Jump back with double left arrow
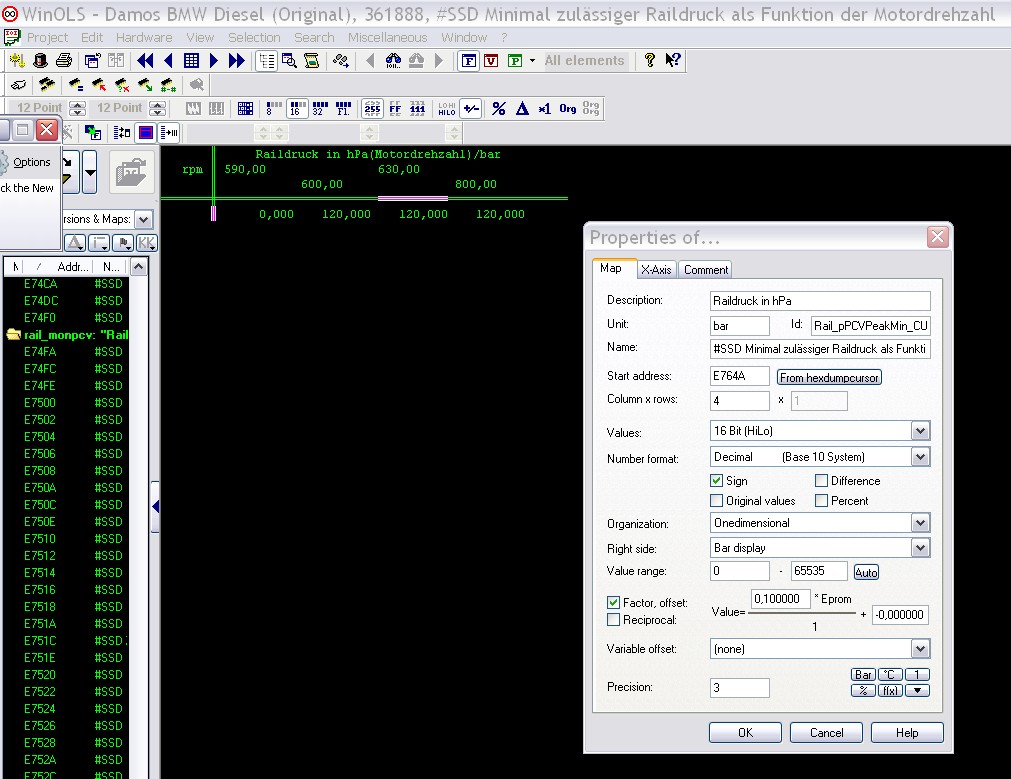Screen dimensions: 1011x779 [145, 61]
